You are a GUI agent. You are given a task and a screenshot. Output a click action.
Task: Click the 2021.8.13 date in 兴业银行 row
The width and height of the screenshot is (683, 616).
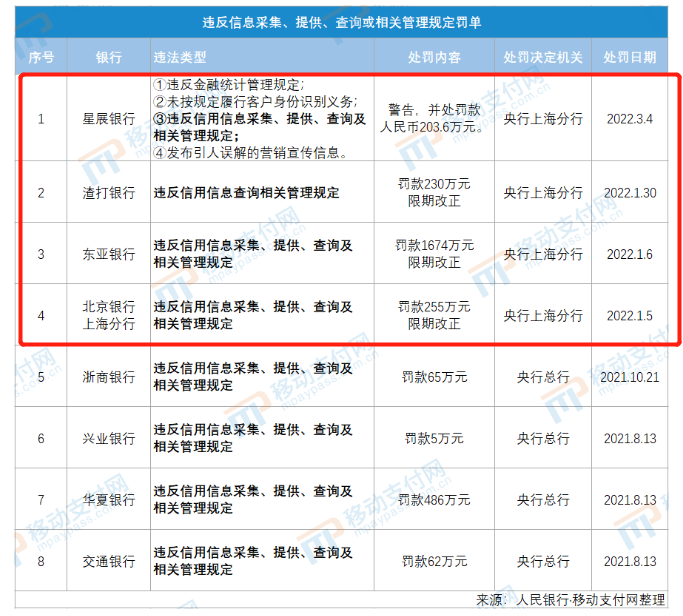(x=630, y=438)
